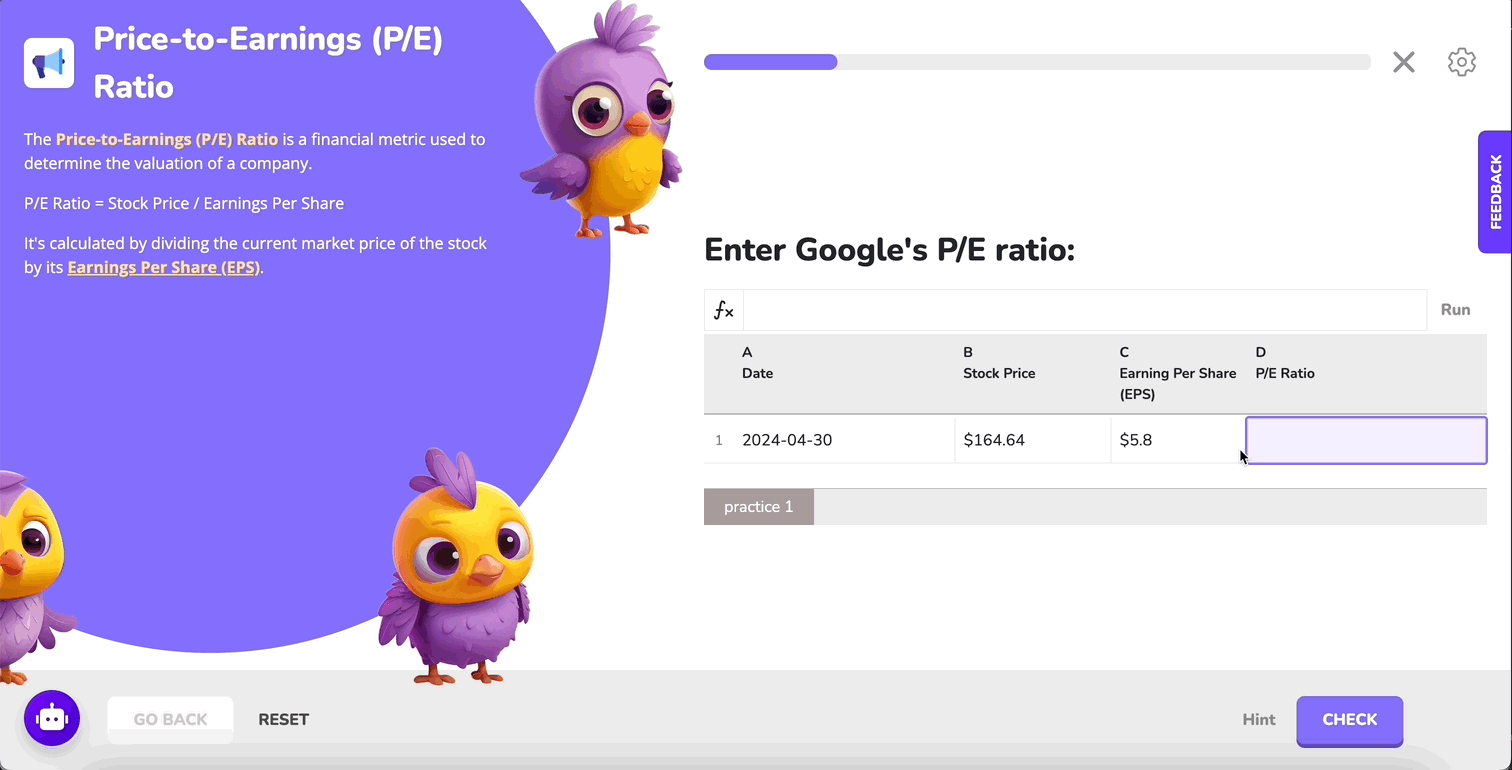Run the formula with the Run button
The height and width of the screenshot is (770, 1512).
tap(1455, 310)
